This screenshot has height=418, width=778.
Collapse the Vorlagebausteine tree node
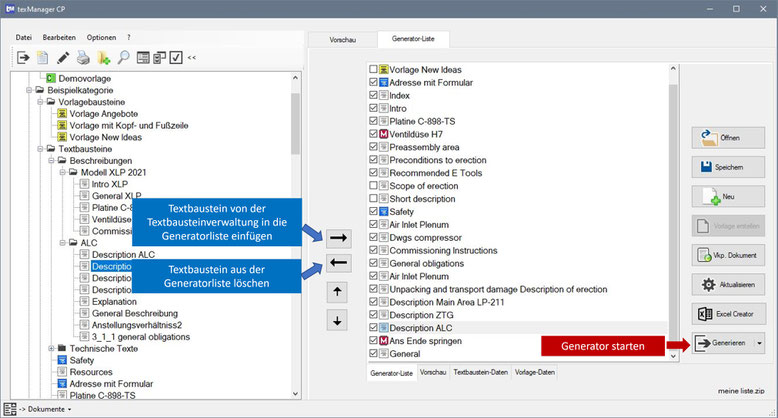coord(40,102)
